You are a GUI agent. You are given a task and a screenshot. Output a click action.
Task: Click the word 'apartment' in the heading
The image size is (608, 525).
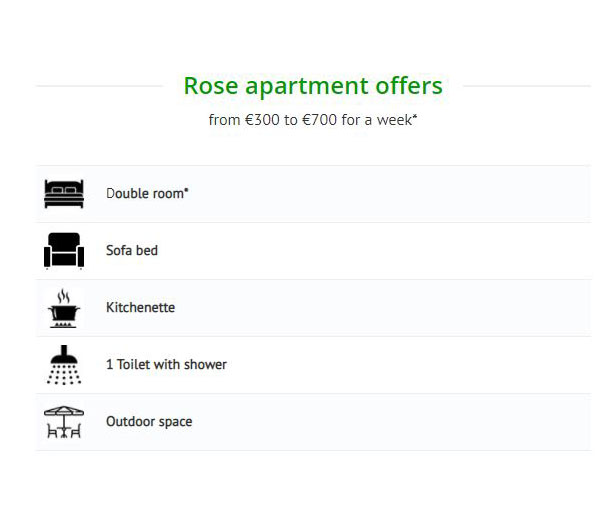pyautogui.click(x=307, y=88)
